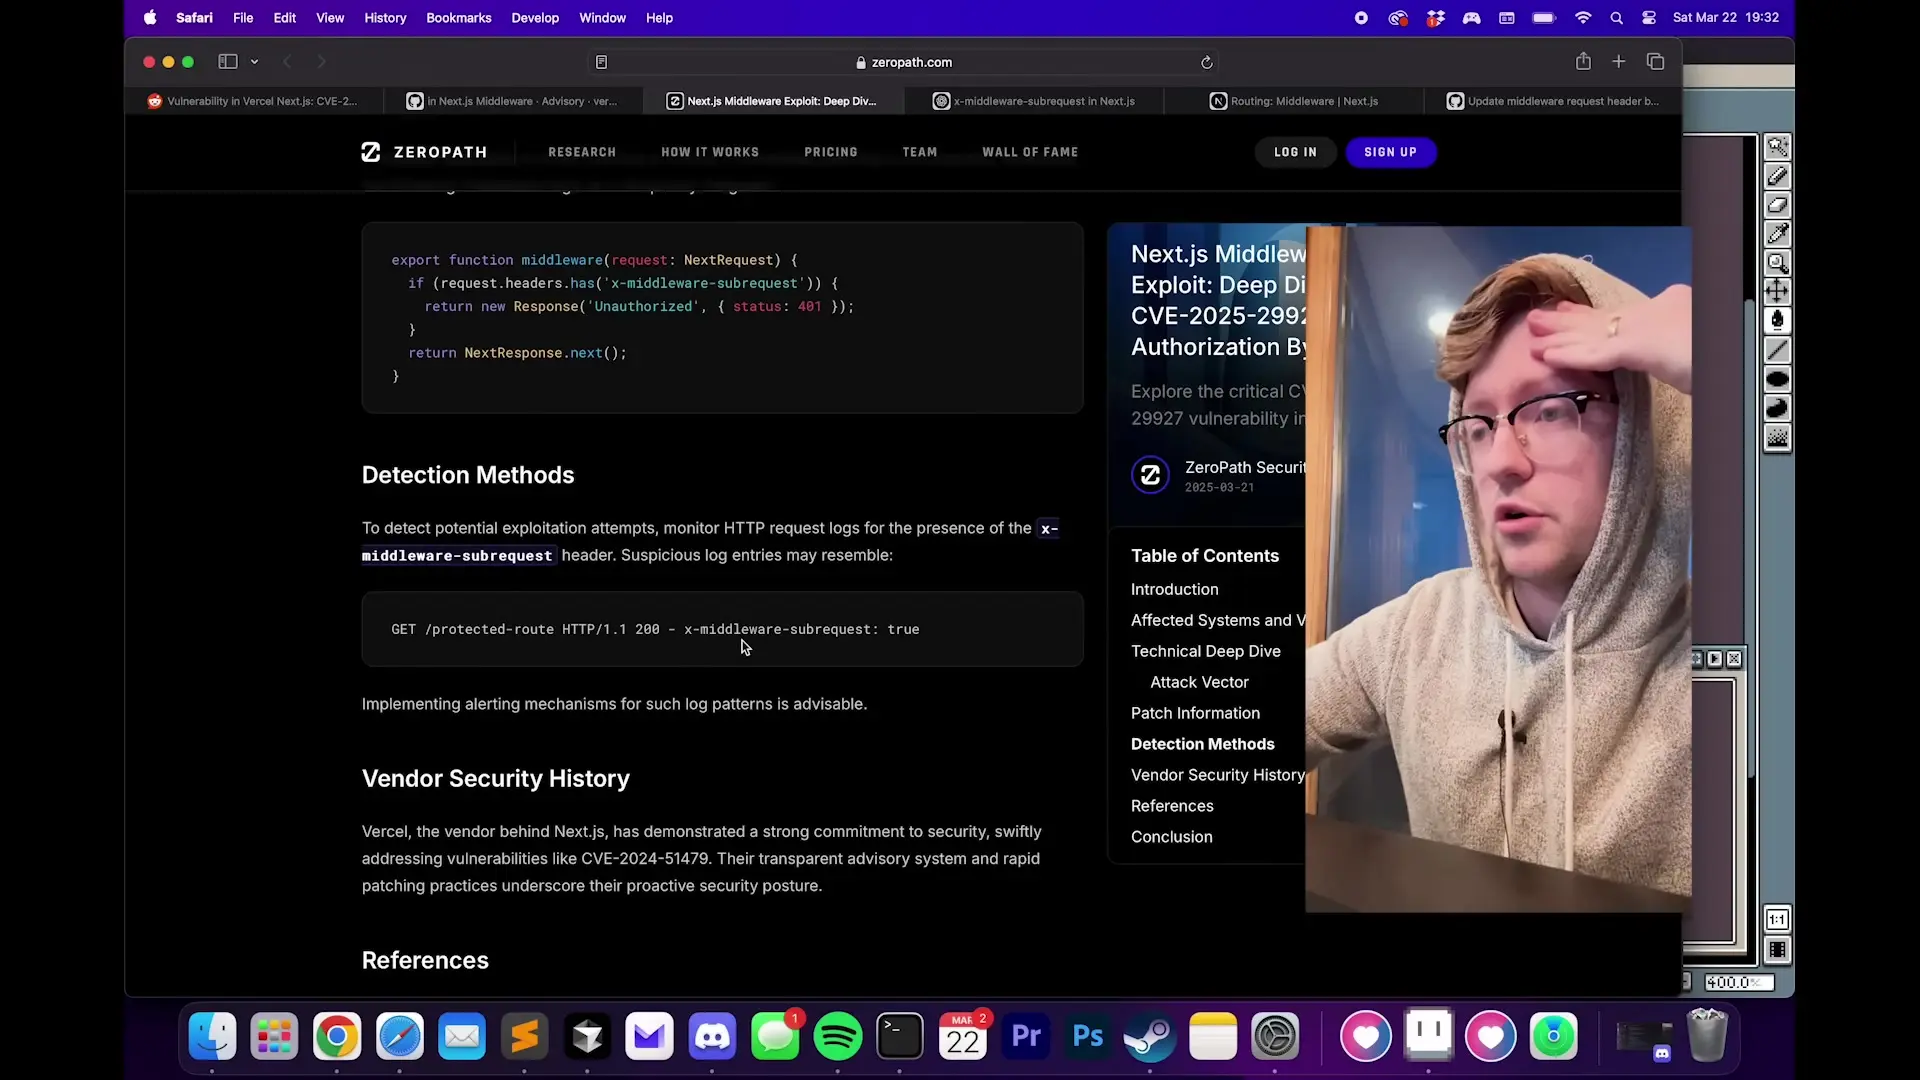Open Terminal from the Dock

coord(900,1036)
